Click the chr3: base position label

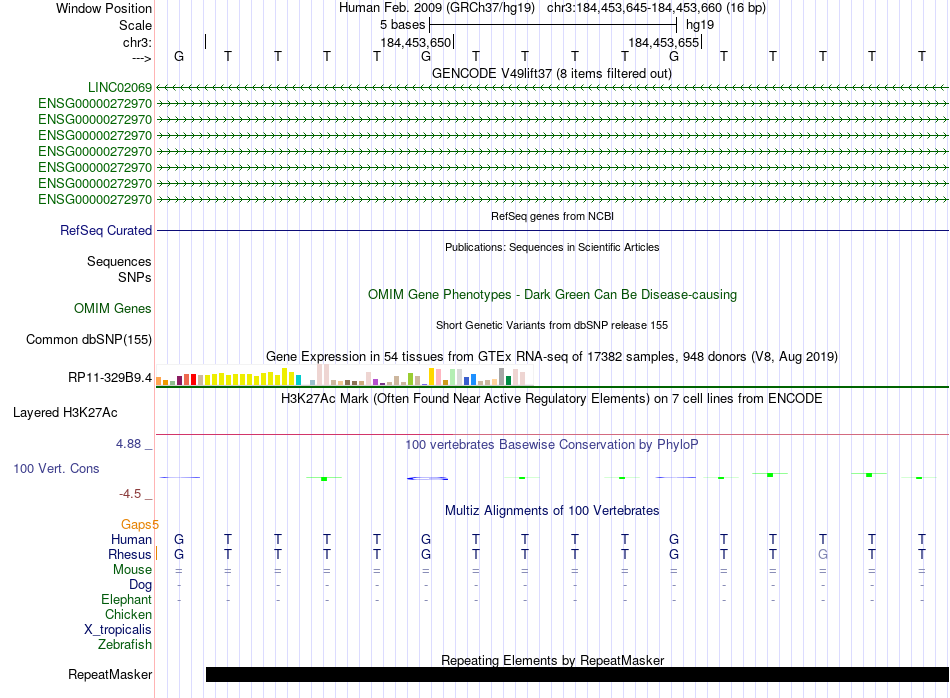pos(138,42)
